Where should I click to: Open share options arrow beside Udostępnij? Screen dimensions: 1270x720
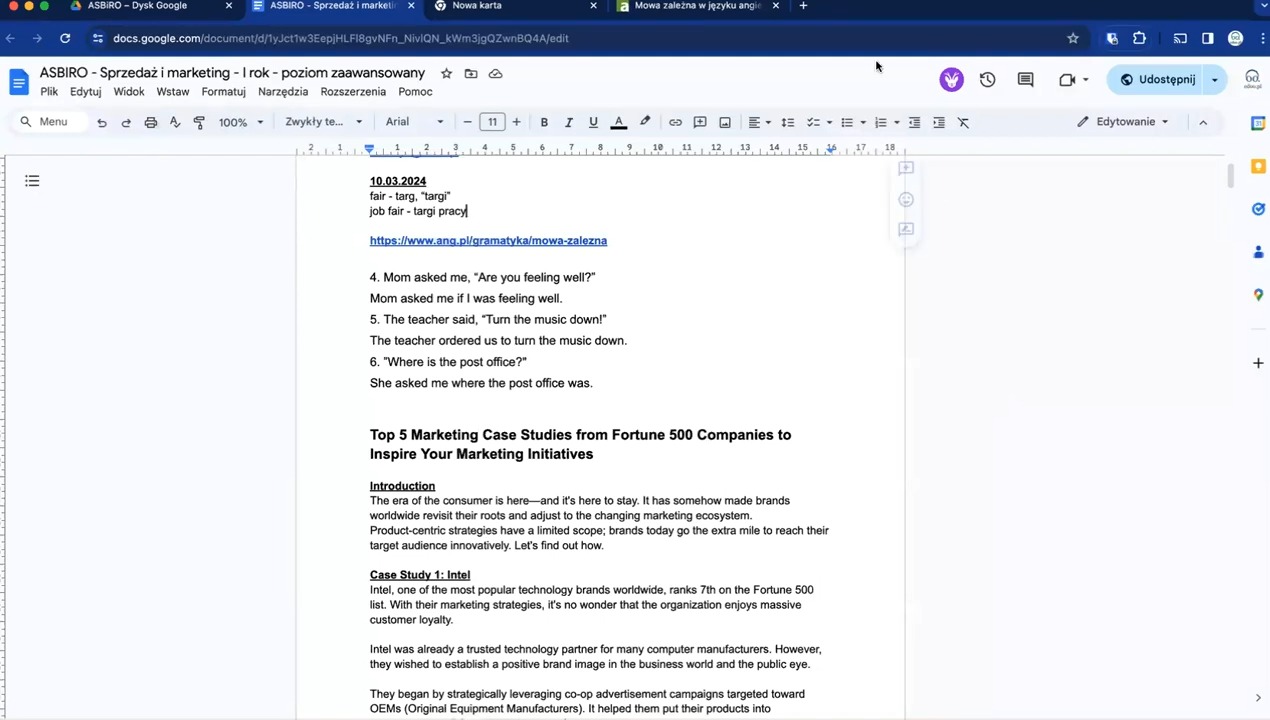pyautogui.click(x=1215, y=80)
